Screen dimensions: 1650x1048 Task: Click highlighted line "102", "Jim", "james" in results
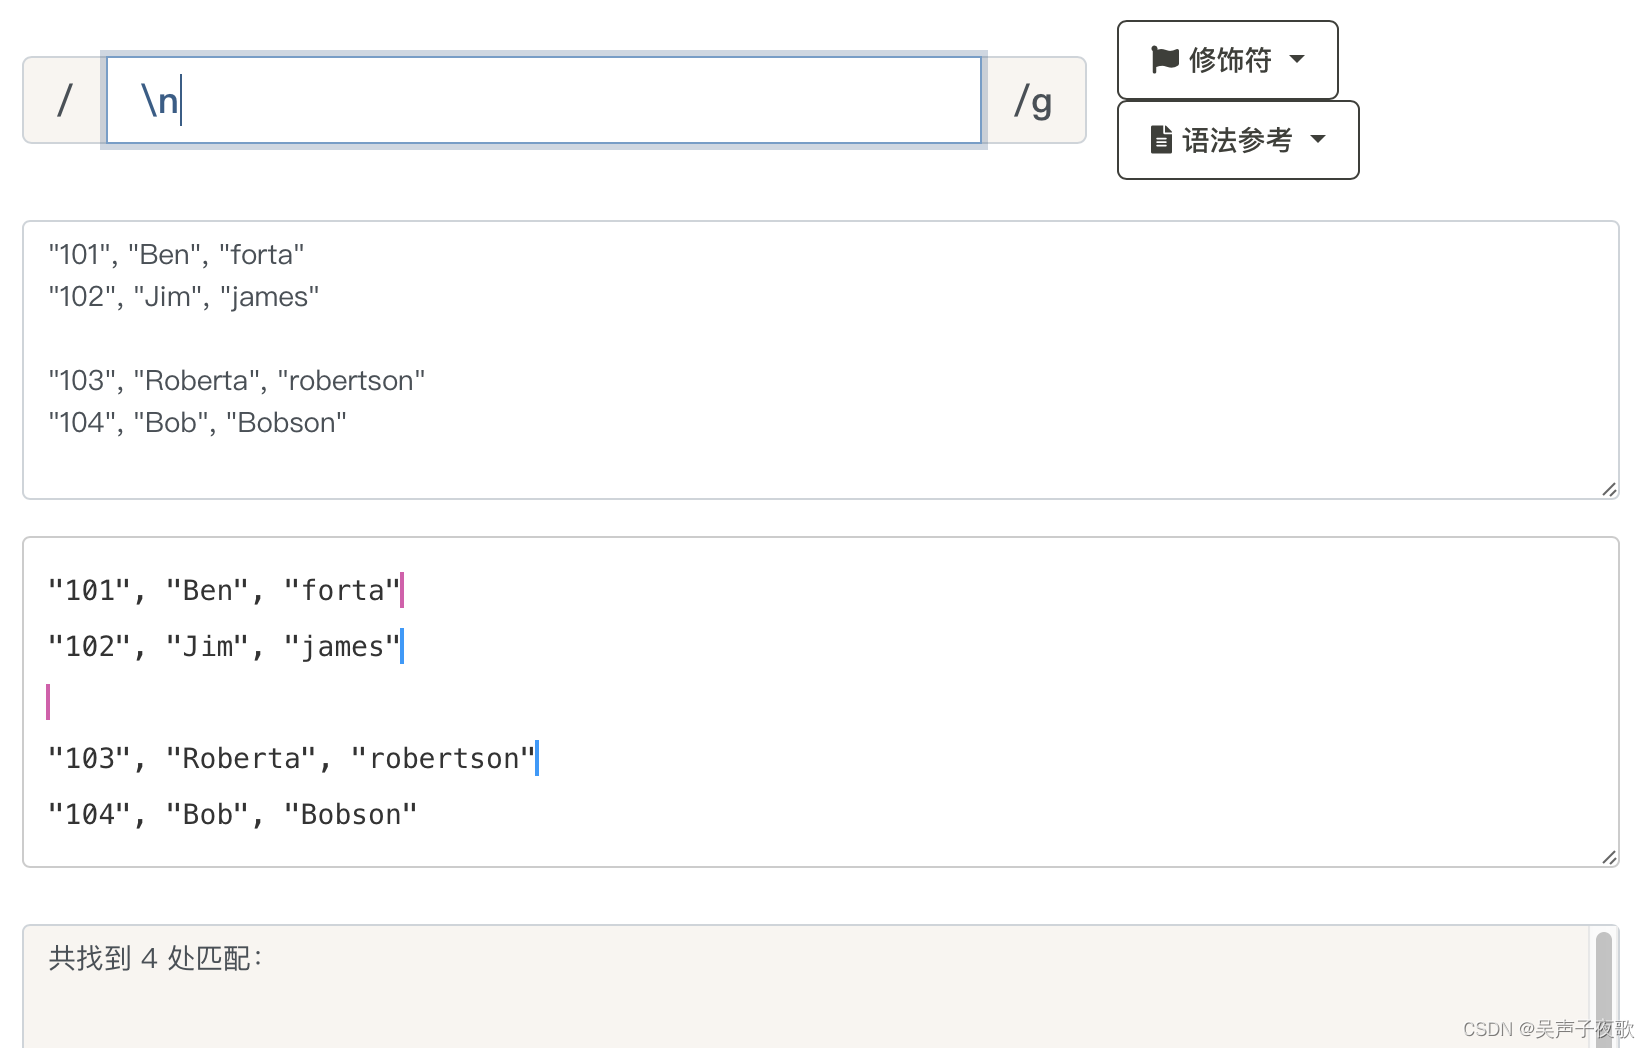(x=224, y=647)
